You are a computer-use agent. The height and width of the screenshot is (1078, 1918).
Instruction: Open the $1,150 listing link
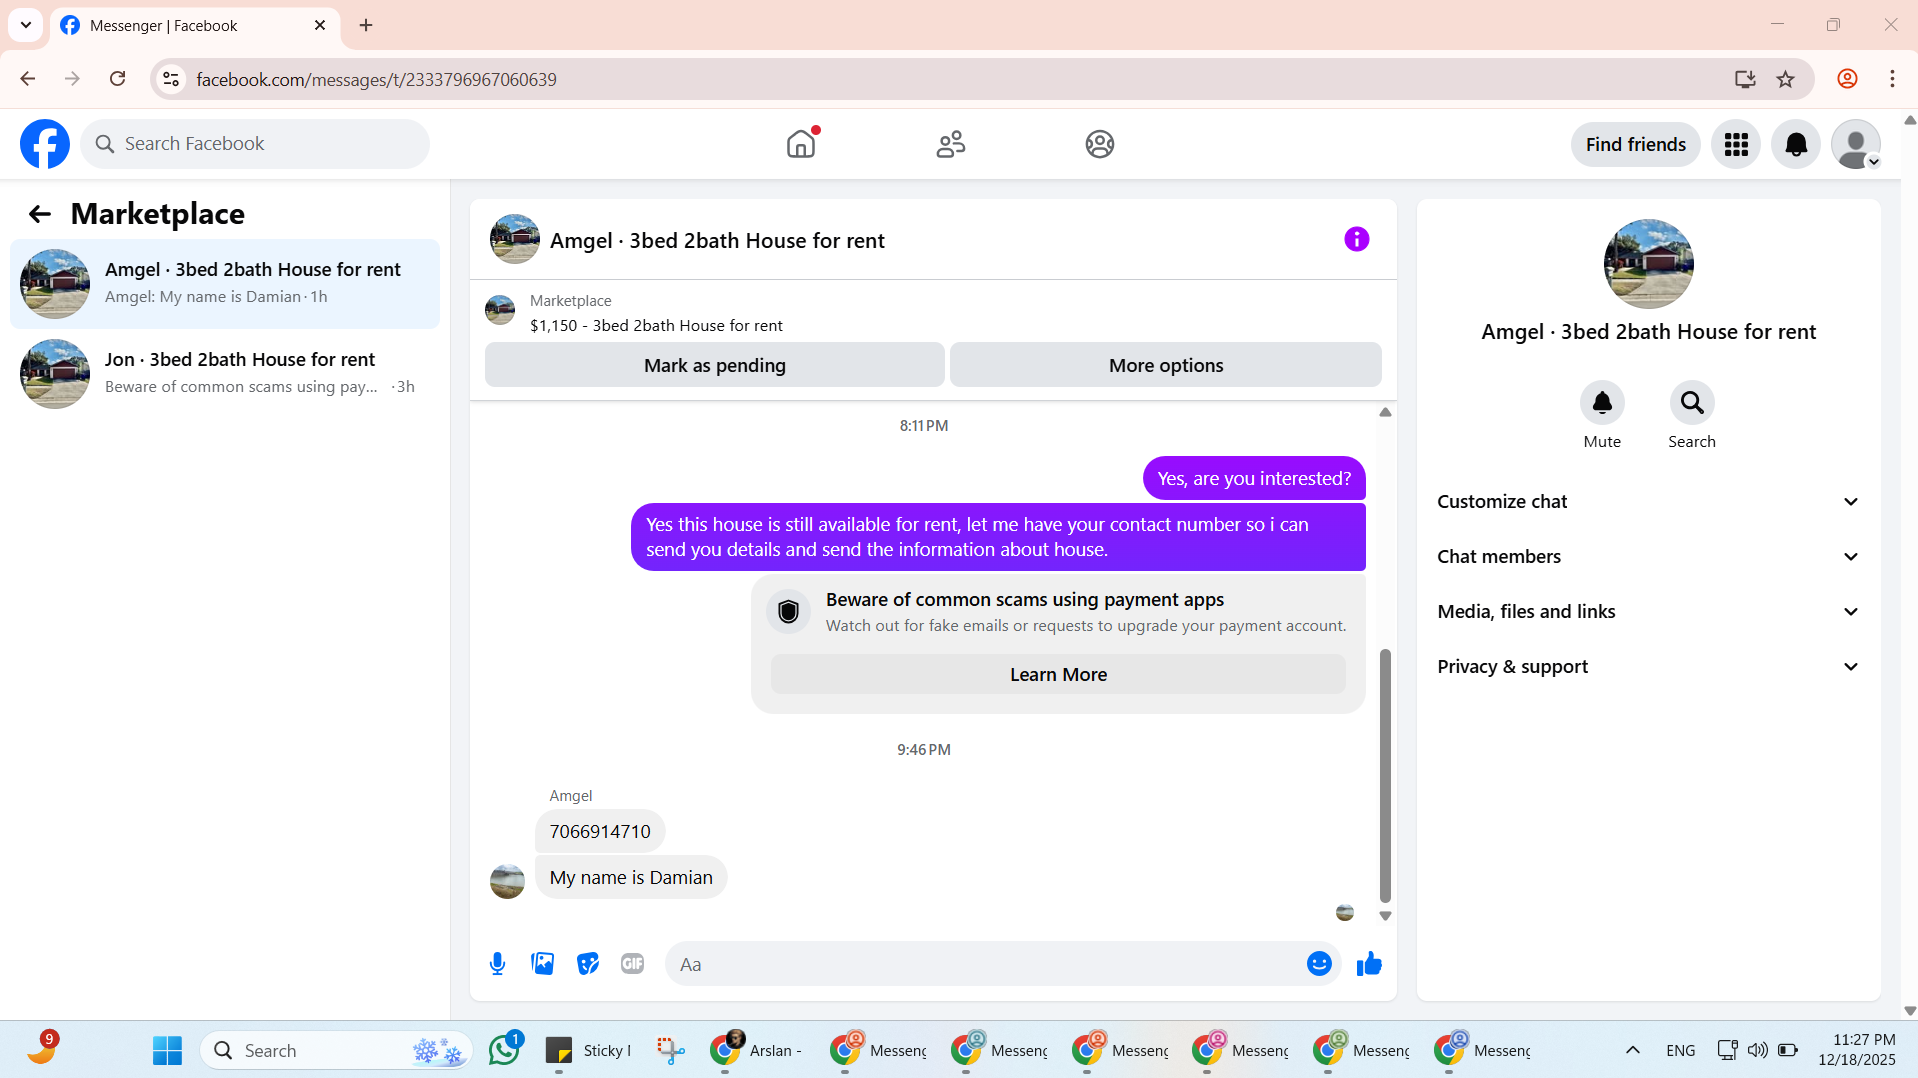656,326
